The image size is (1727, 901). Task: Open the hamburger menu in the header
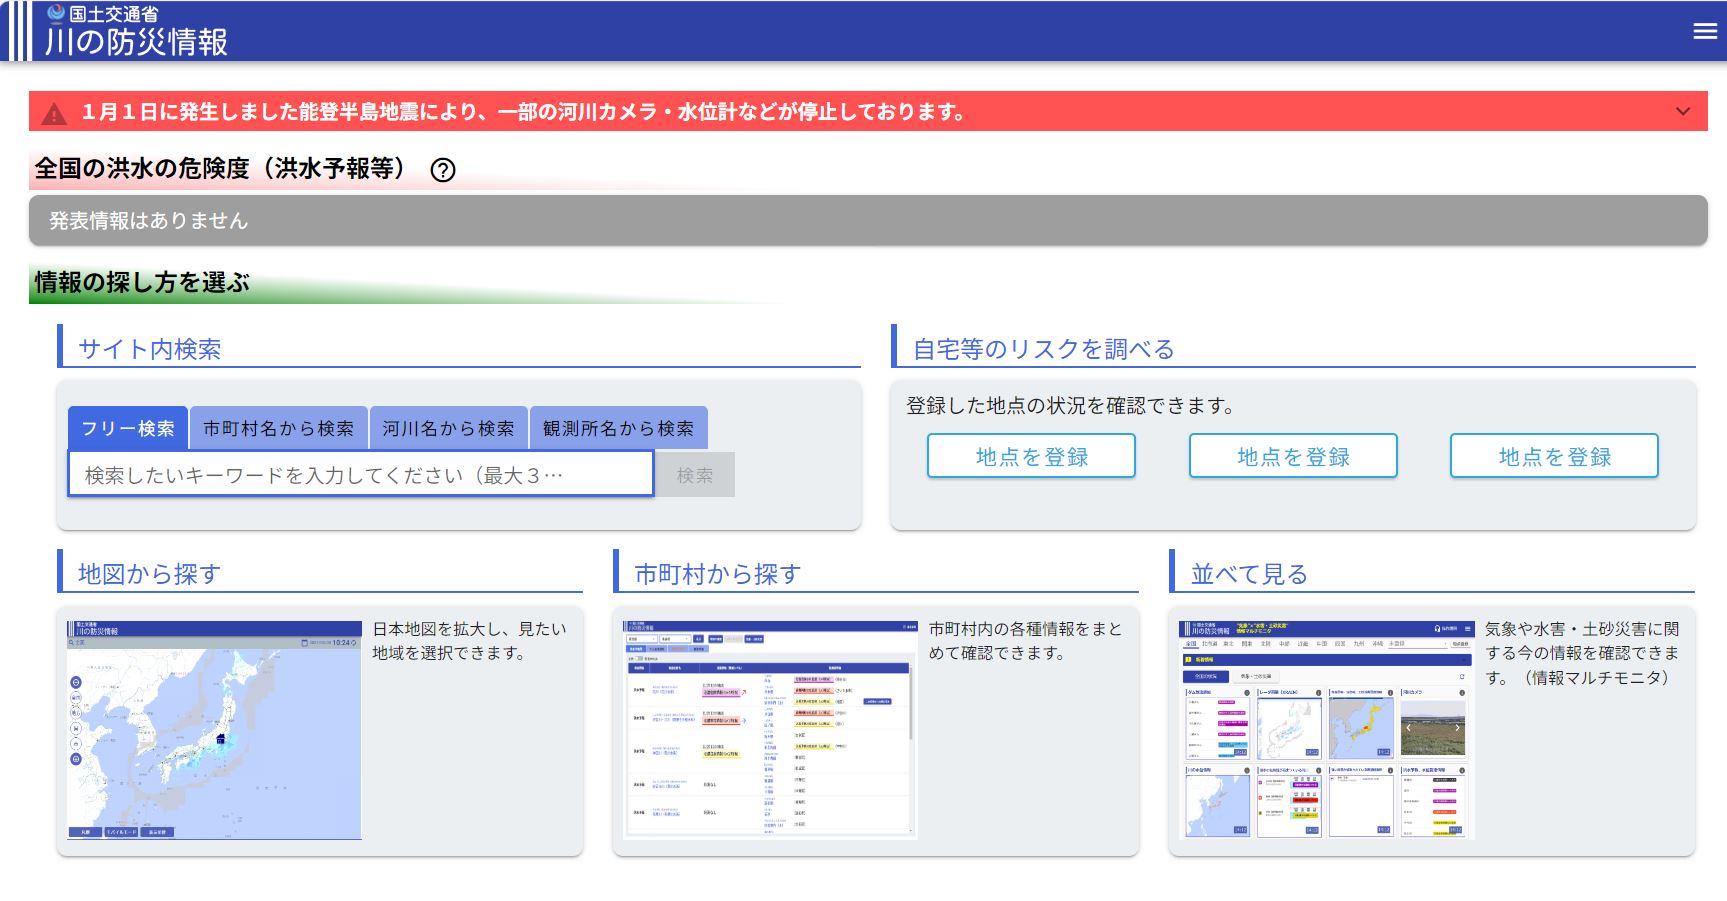[1704, 31]
